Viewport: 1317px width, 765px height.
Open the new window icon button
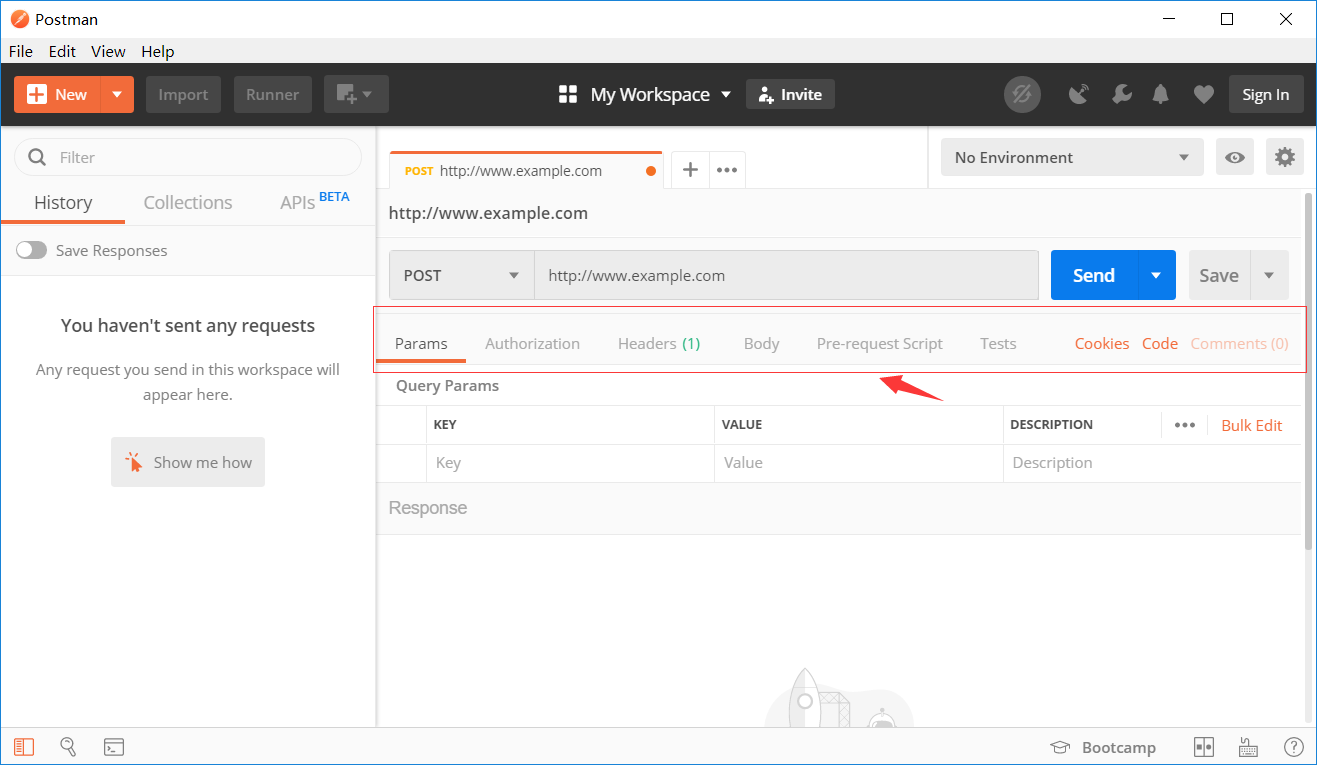pyautogui.click(x=346, y=94)
